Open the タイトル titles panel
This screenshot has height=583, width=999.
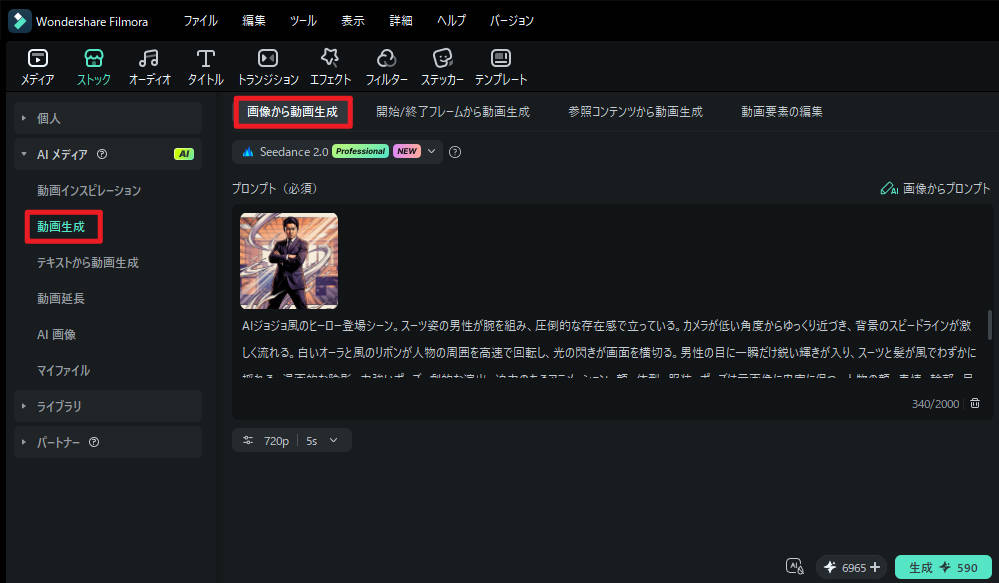(x=205, y=67)
